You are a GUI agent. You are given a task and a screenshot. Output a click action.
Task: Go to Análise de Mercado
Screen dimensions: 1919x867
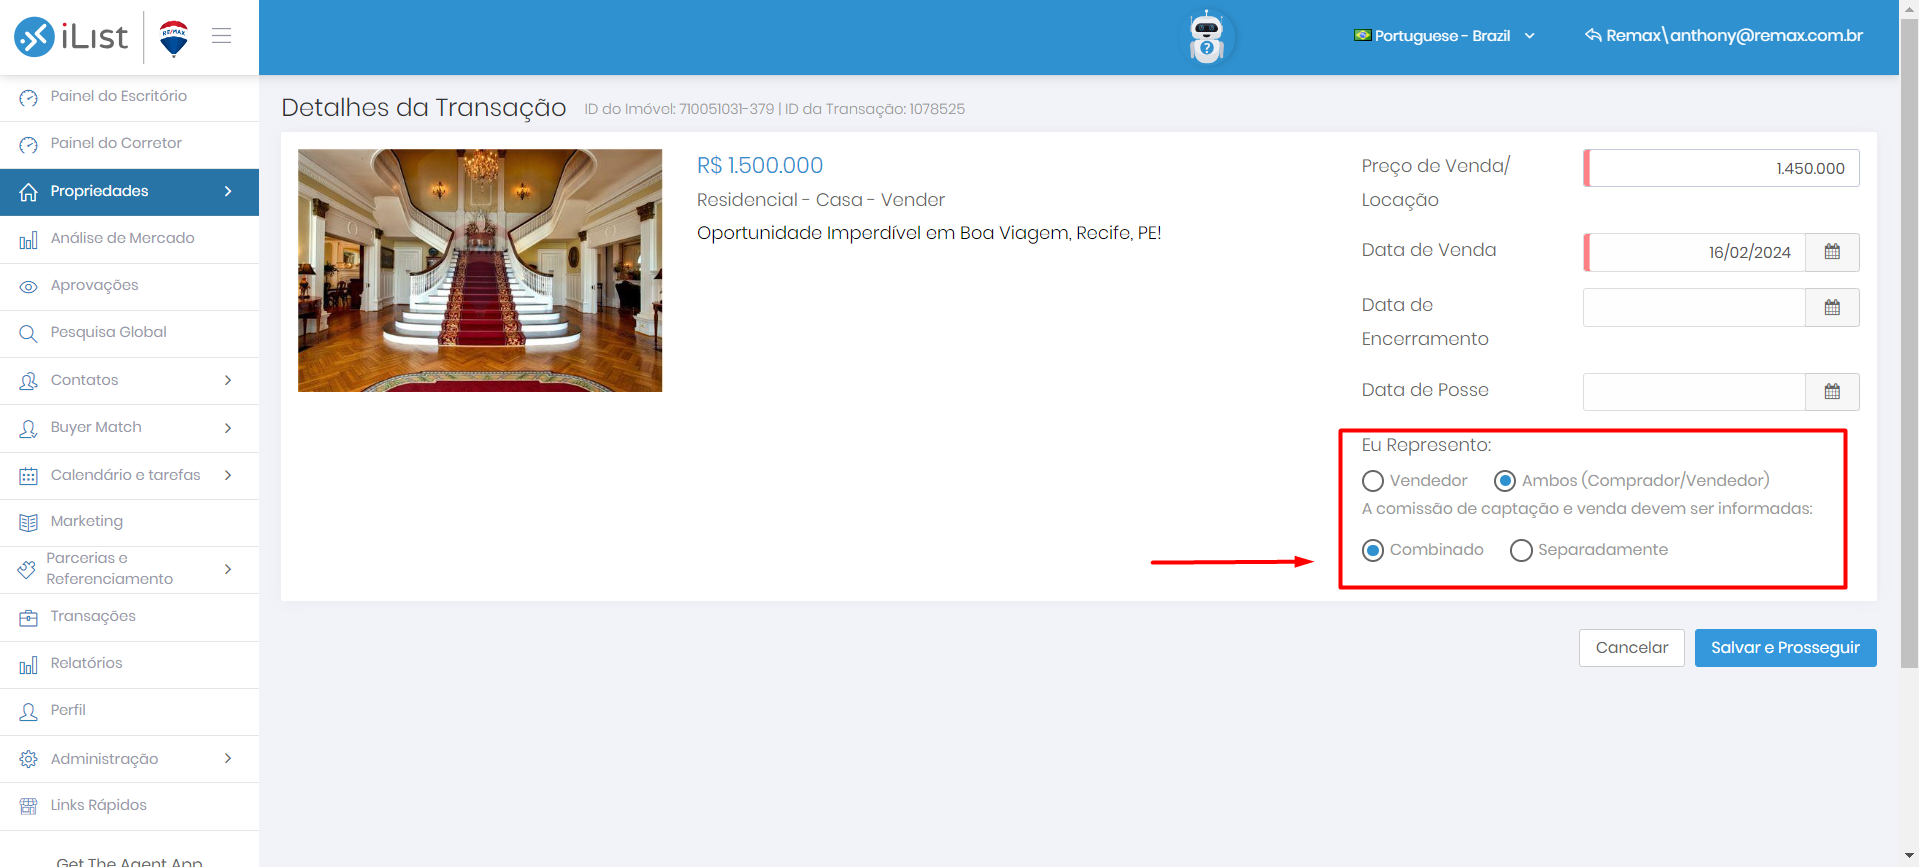coord(130,239)
